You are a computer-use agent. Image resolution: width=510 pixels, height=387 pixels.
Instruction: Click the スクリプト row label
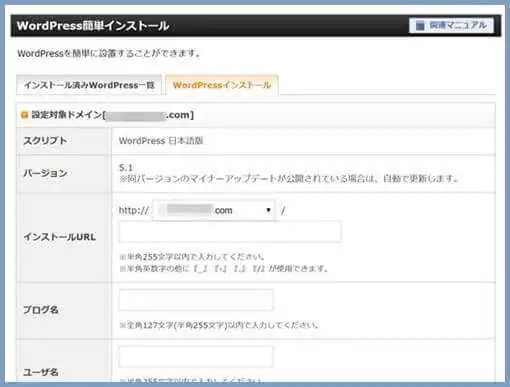(x=45, y=141)
